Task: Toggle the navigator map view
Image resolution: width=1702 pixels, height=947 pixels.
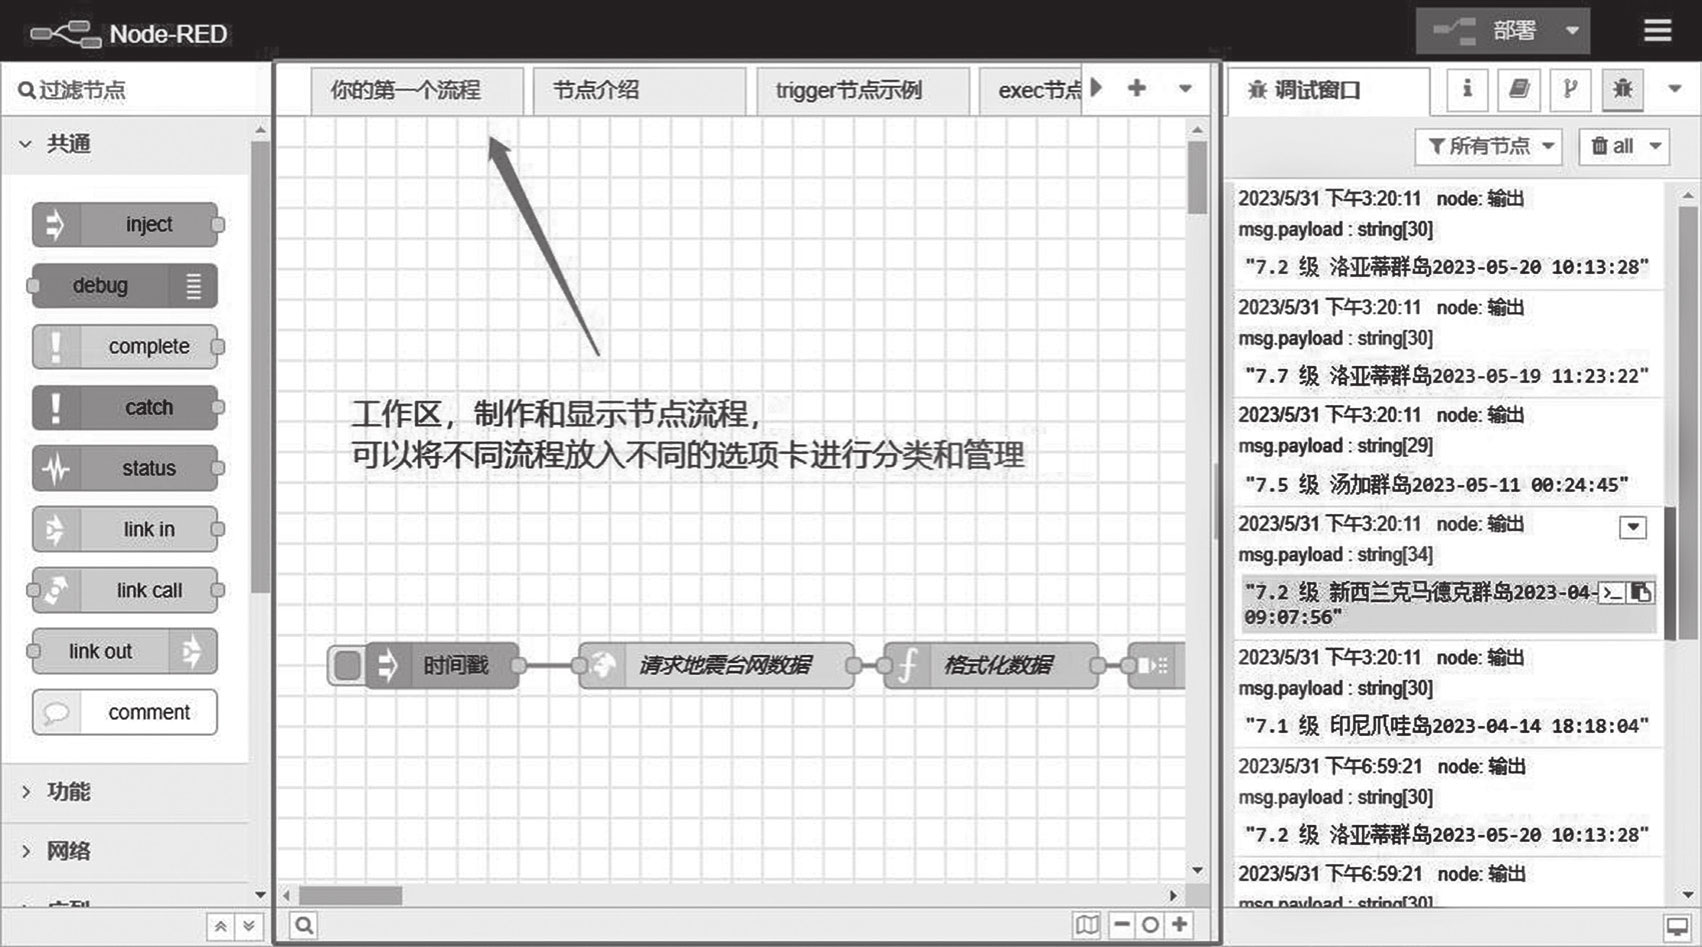Action: pyautogui.click(x=1087, y=925)
